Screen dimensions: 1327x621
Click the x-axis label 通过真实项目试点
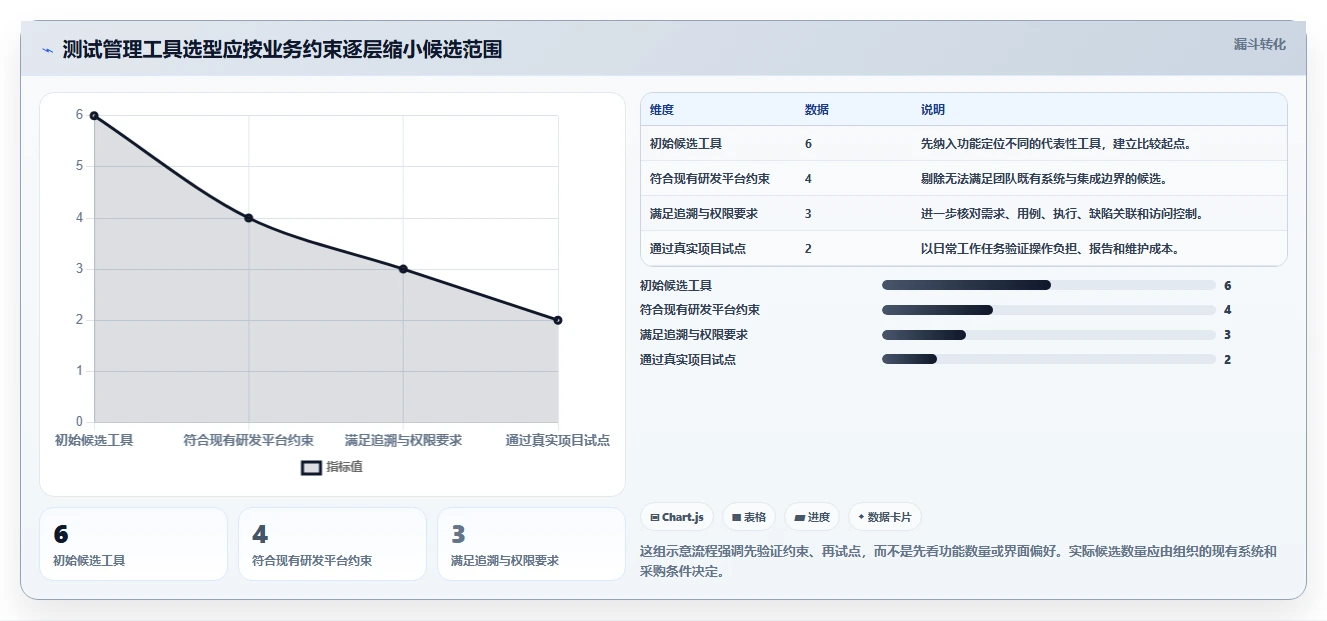pos(558,440)
